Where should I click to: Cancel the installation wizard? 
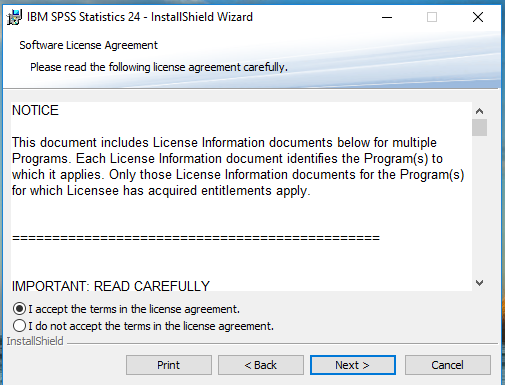coord(448,365)
